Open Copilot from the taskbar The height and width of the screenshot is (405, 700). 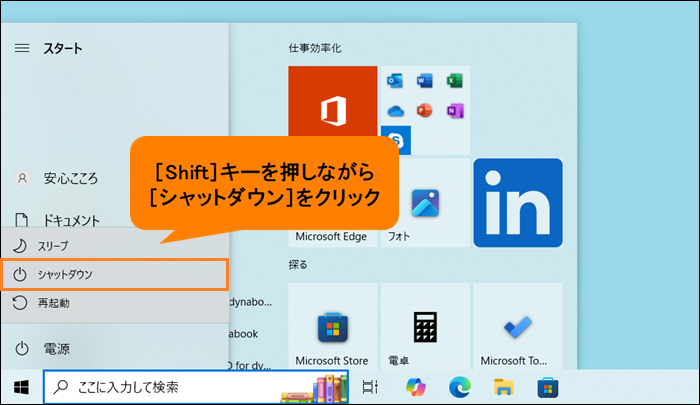[x=416, y=387]
